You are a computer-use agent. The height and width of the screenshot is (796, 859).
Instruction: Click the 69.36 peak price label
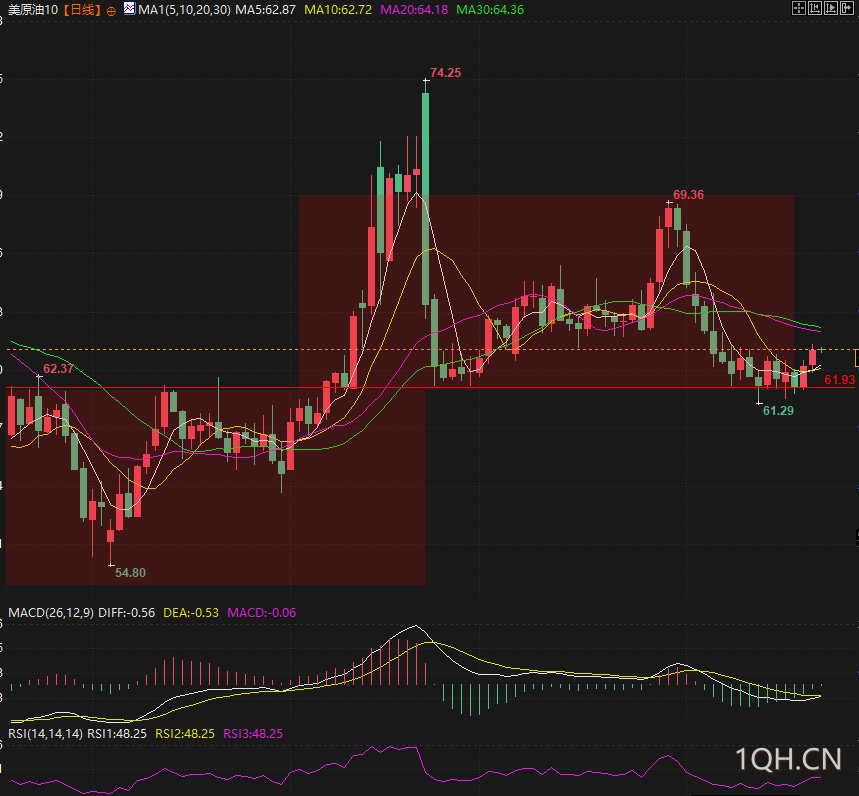click(x=688, y=195)
